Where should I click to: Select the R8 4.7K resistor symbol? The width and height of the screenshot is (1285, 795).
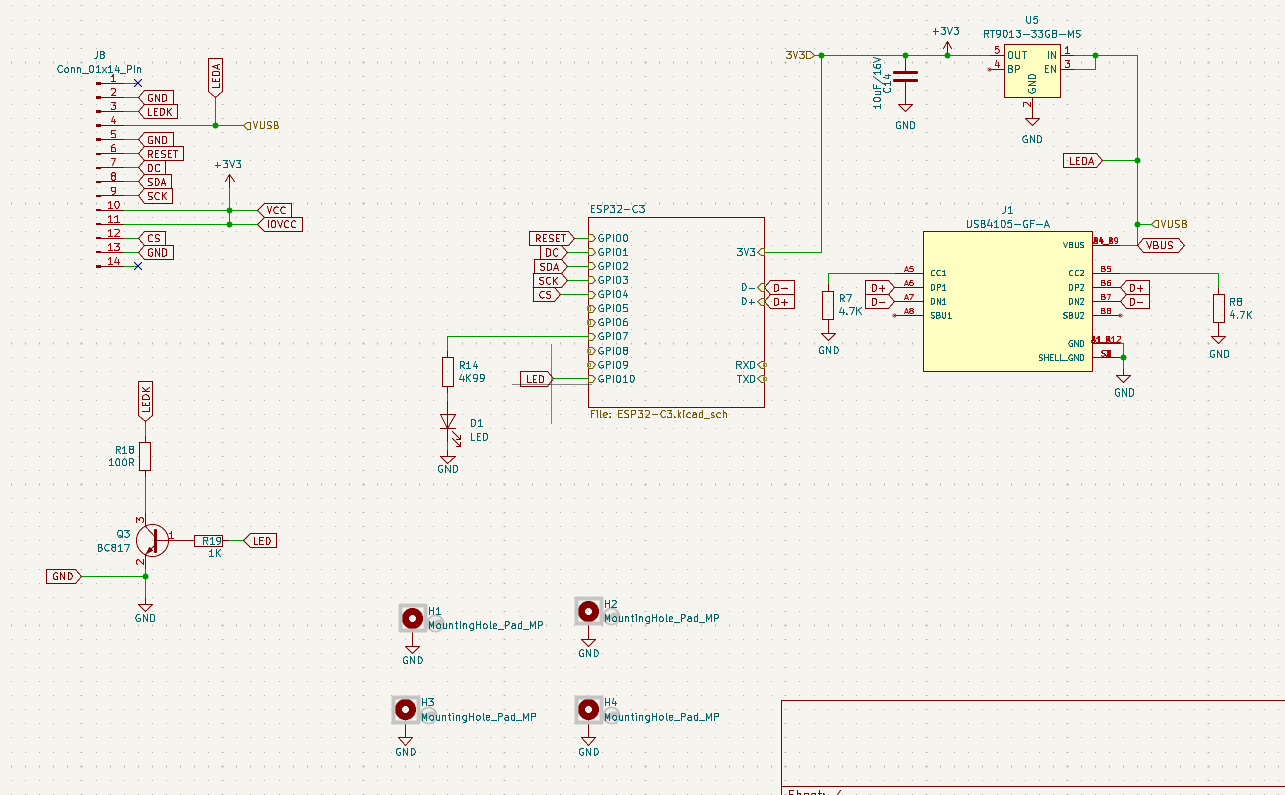coord(1219,308)
